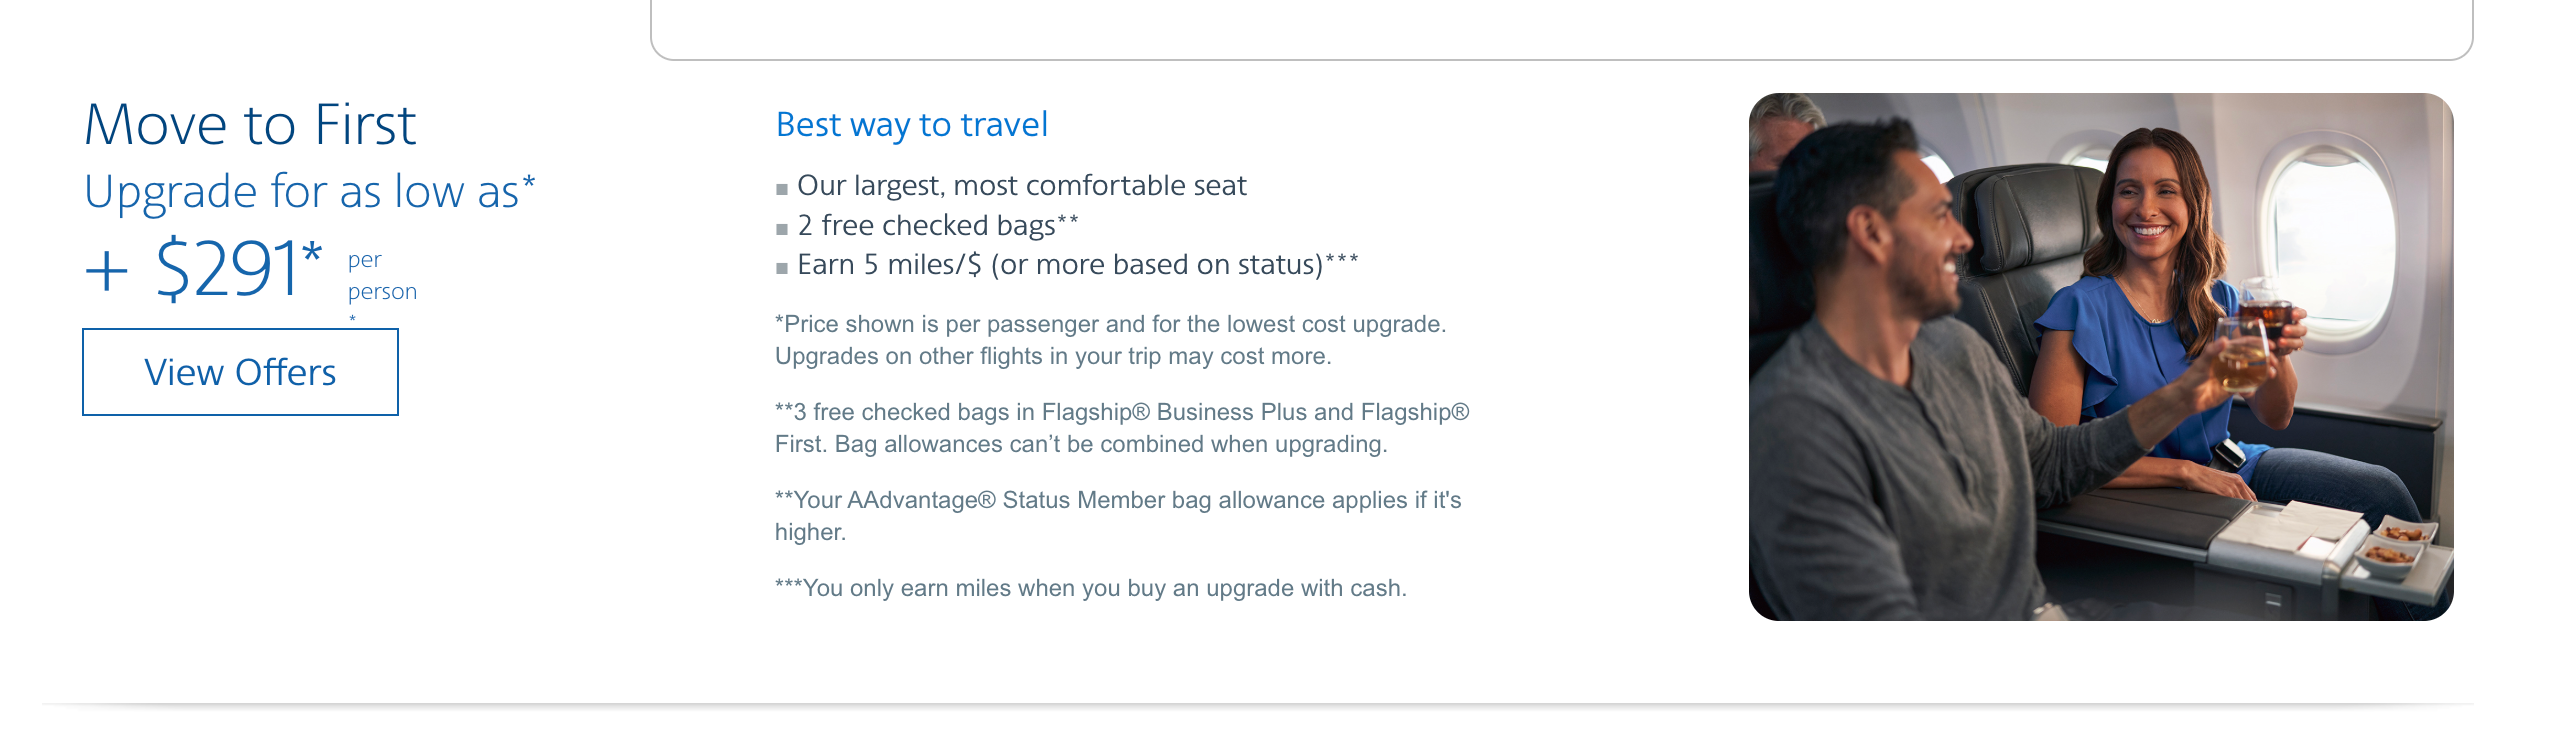Click the bullet icon beside comfortable seat
Viewport: 2550px width, 736px height.
point(781,188)
